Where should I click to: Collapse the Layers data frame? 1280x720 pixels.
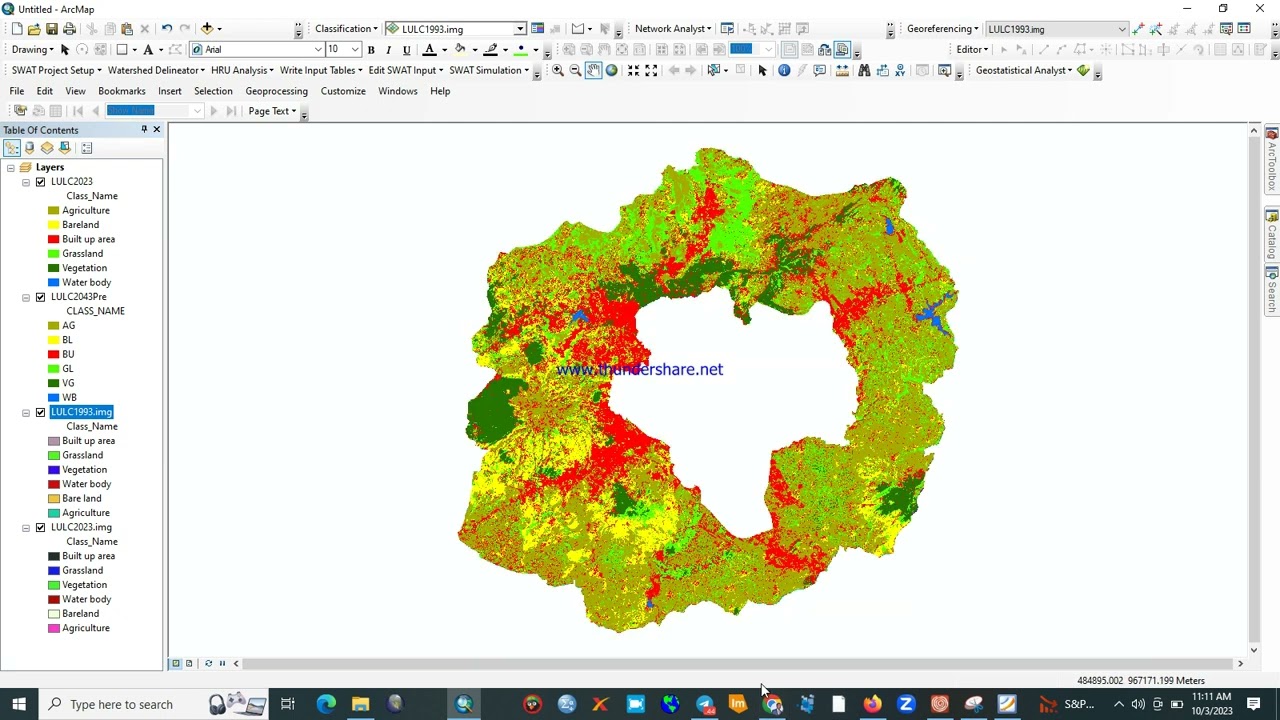[x=11, y=168]
